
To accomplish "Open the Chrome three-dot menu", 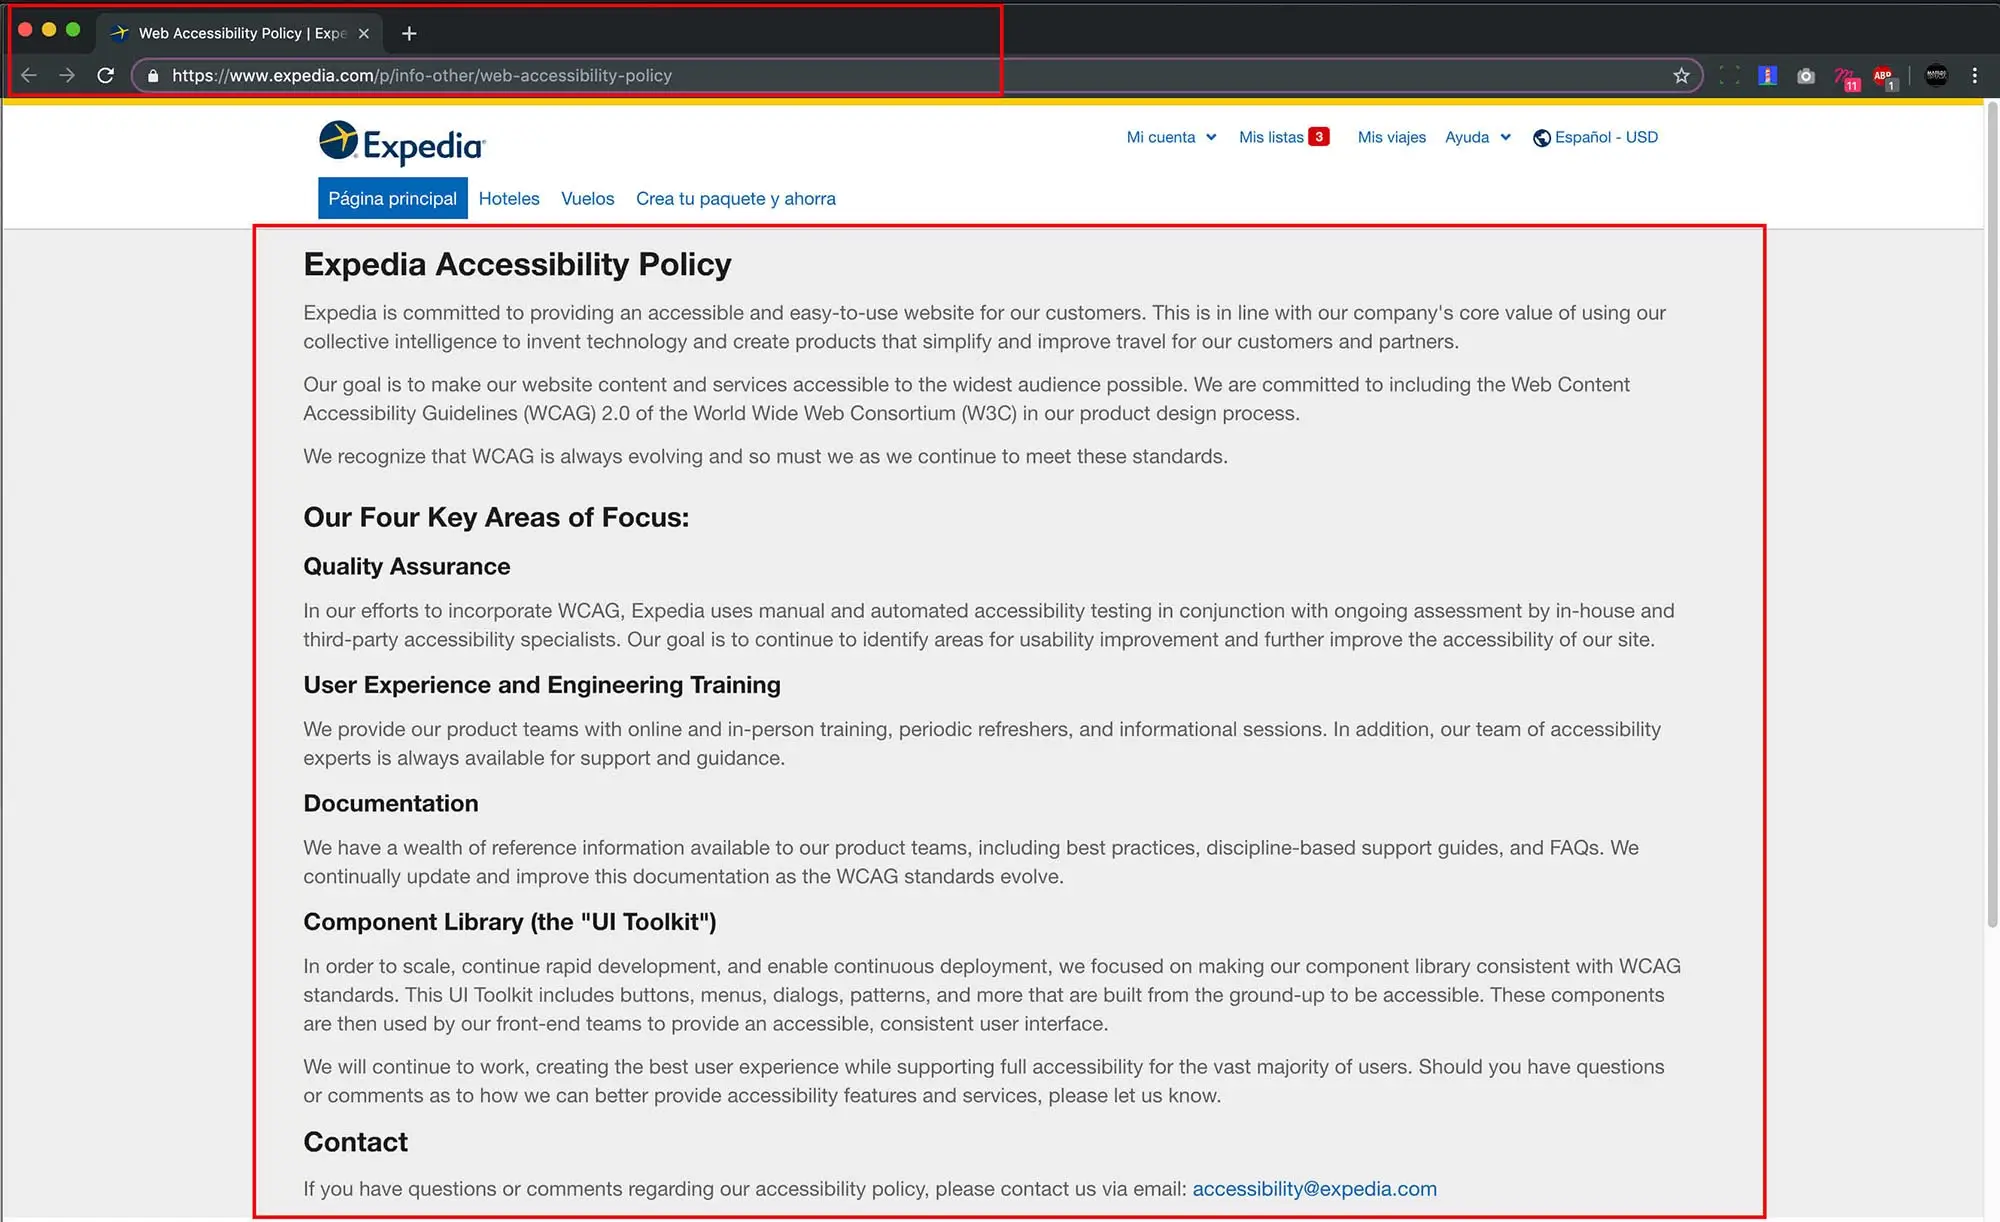I will tap(1974, 76).
